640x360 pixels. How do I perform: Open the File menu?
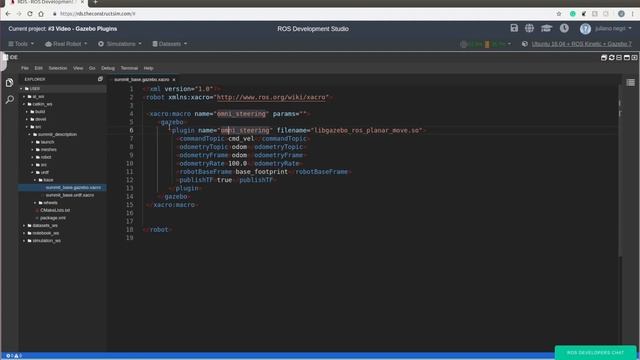[x=25, y=68]
